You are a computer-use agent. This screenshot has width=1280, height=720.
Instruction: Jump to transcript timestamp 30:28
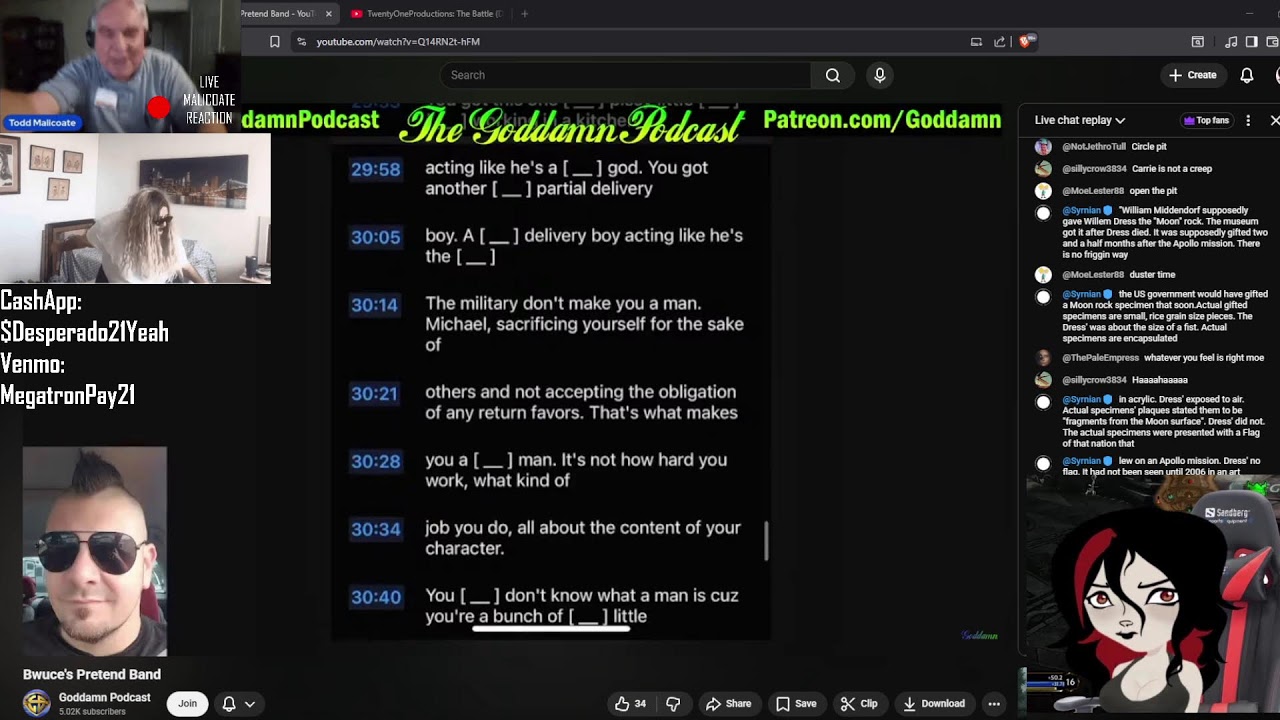[x=375, y=461]
